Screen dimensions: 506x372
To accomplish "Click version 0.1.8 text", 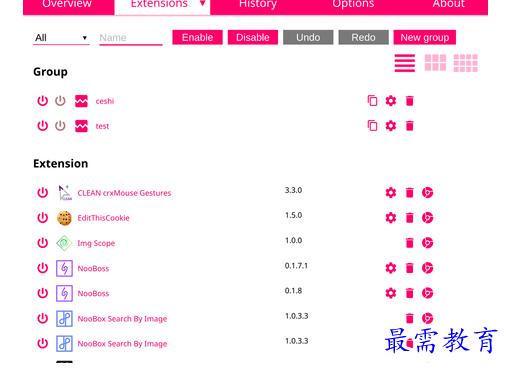I will click(x=293, y=291).
